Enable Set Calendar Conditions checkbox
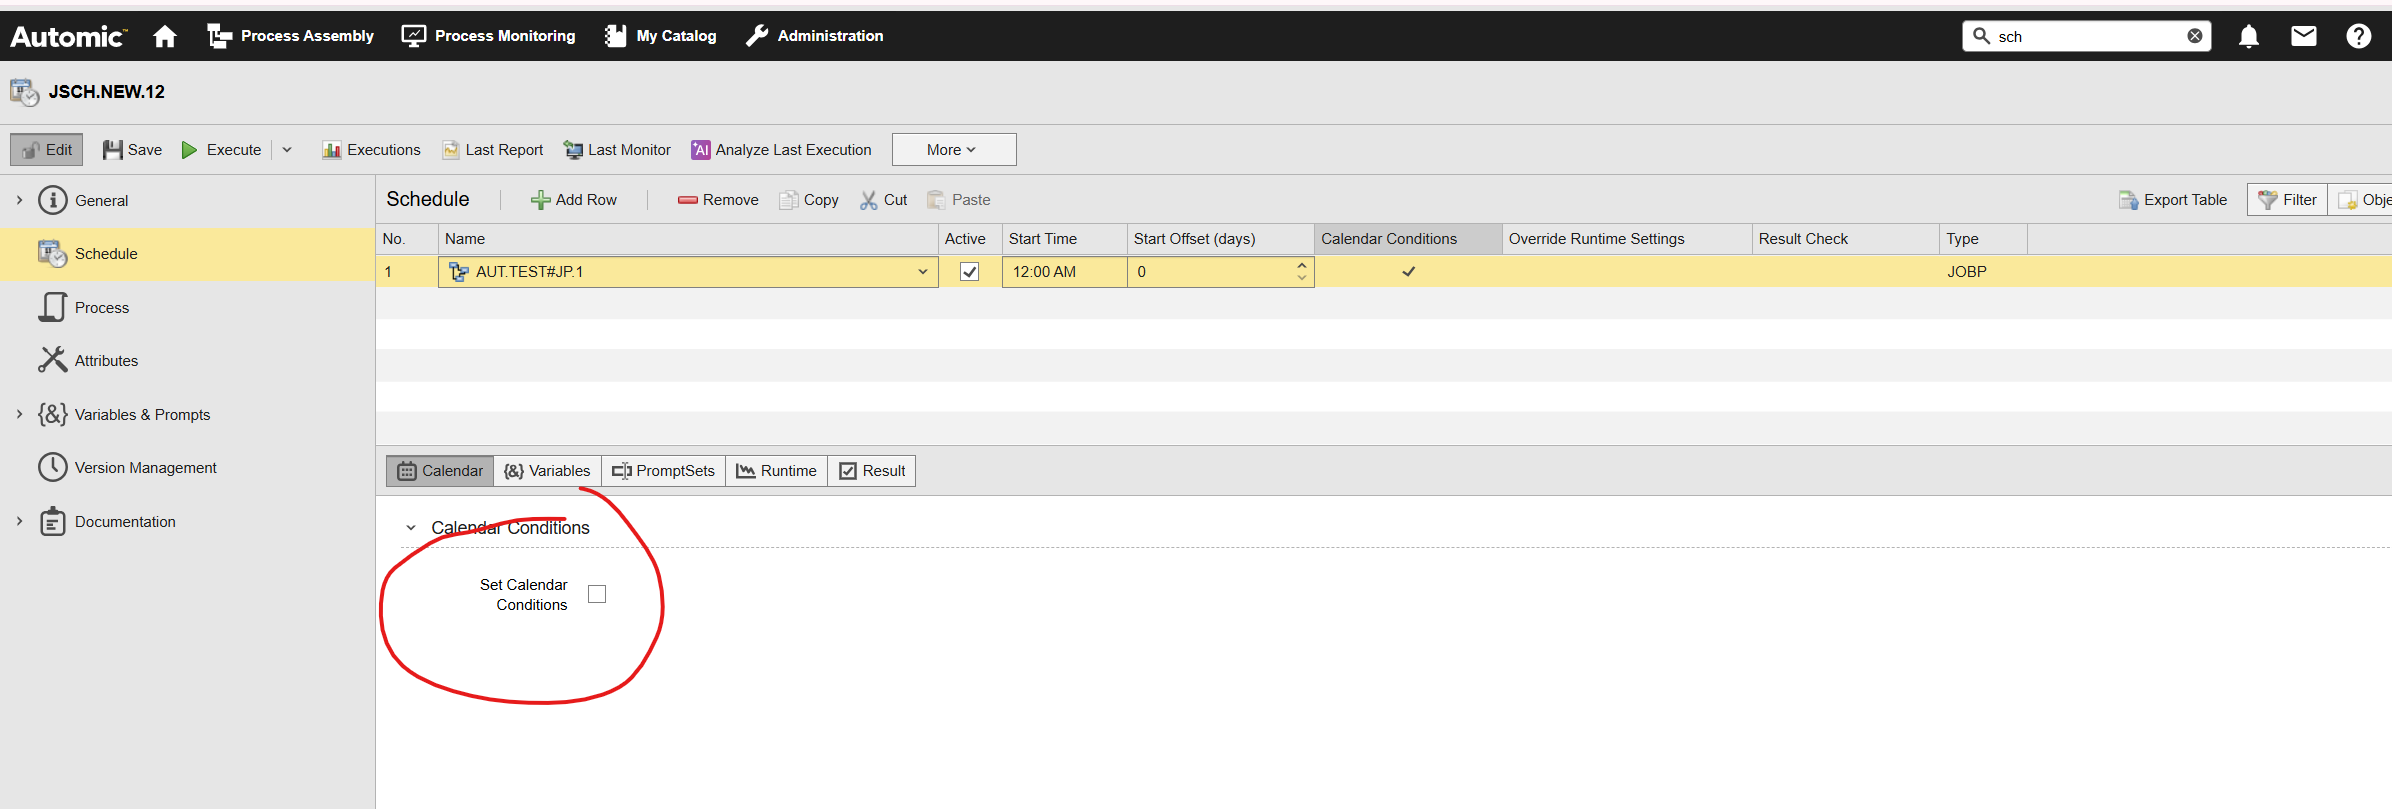Viewport: 2392px width, 809px height. [x=597, y=594]
